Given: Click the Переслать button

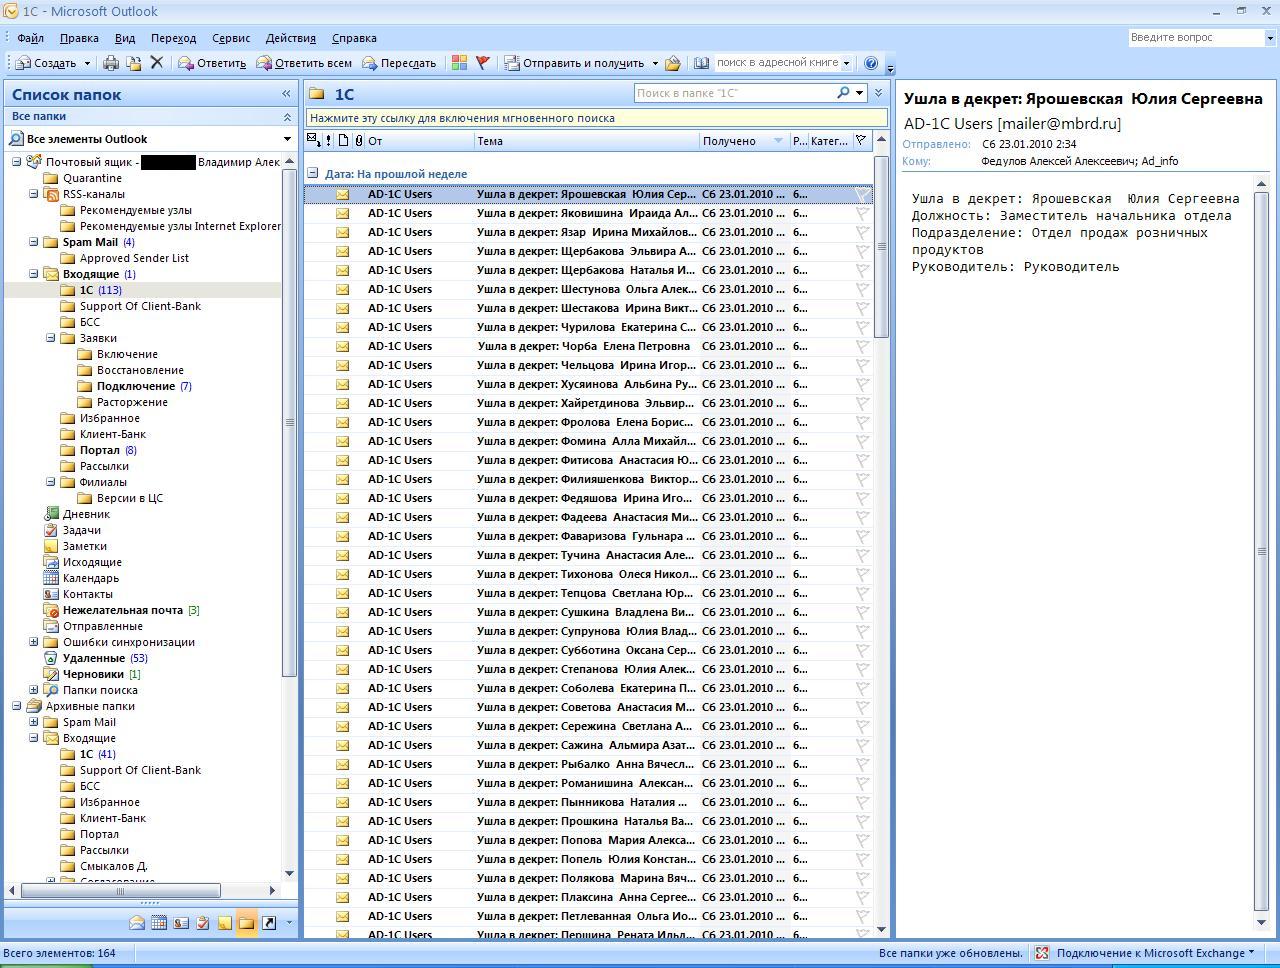Looking at the screenshot, I should tap(399, 63).
